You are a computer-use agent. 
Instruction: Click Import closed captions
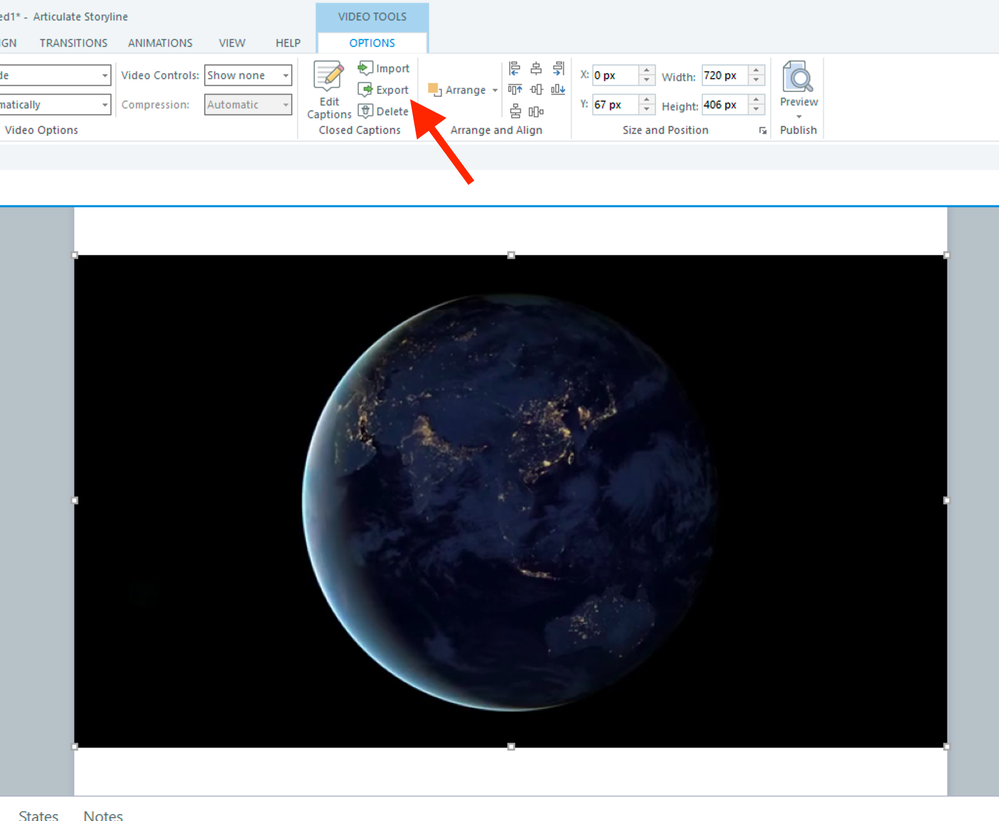tap(384, 68)
